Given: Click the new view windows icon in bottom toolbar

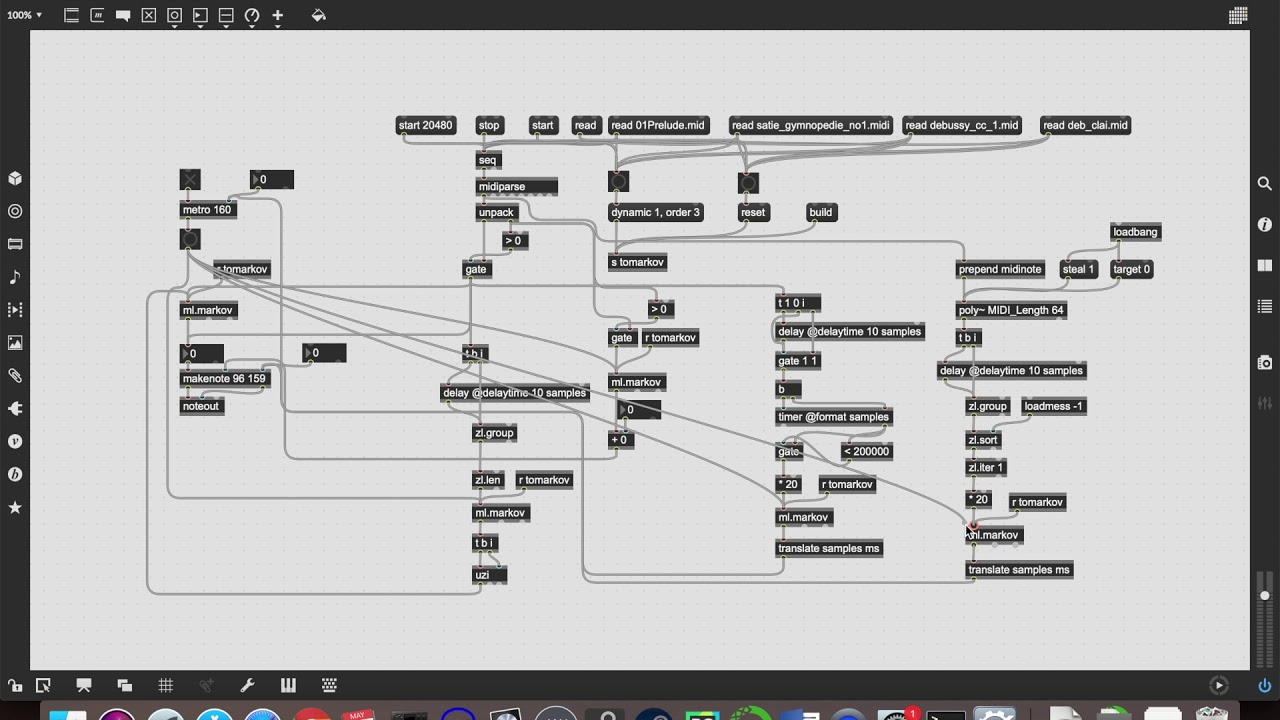Looking at the screenshot, I should point(125,685).
